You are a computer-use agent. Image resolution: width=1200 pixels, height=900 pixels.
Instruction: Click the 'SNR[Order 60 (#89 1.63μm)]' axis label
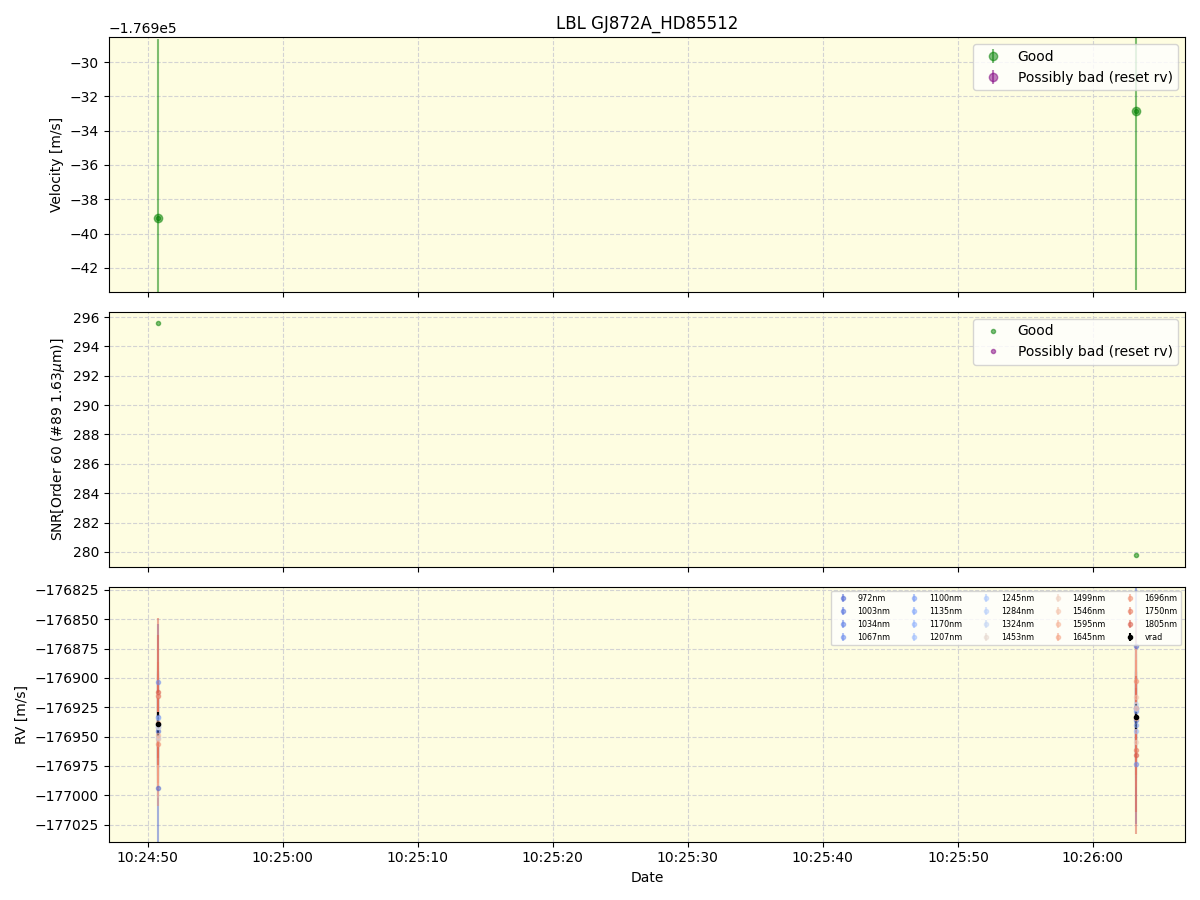57,439
